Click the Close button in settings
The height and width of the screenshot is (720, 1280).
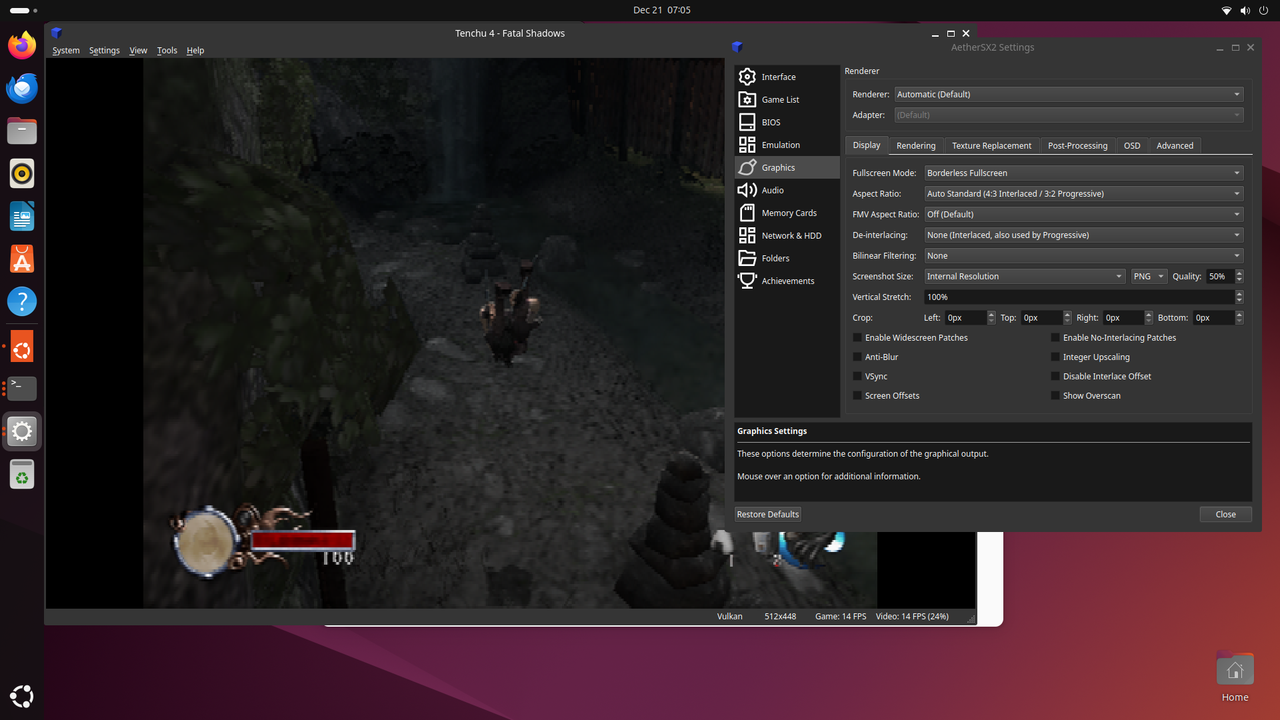tap(1226, 514)
